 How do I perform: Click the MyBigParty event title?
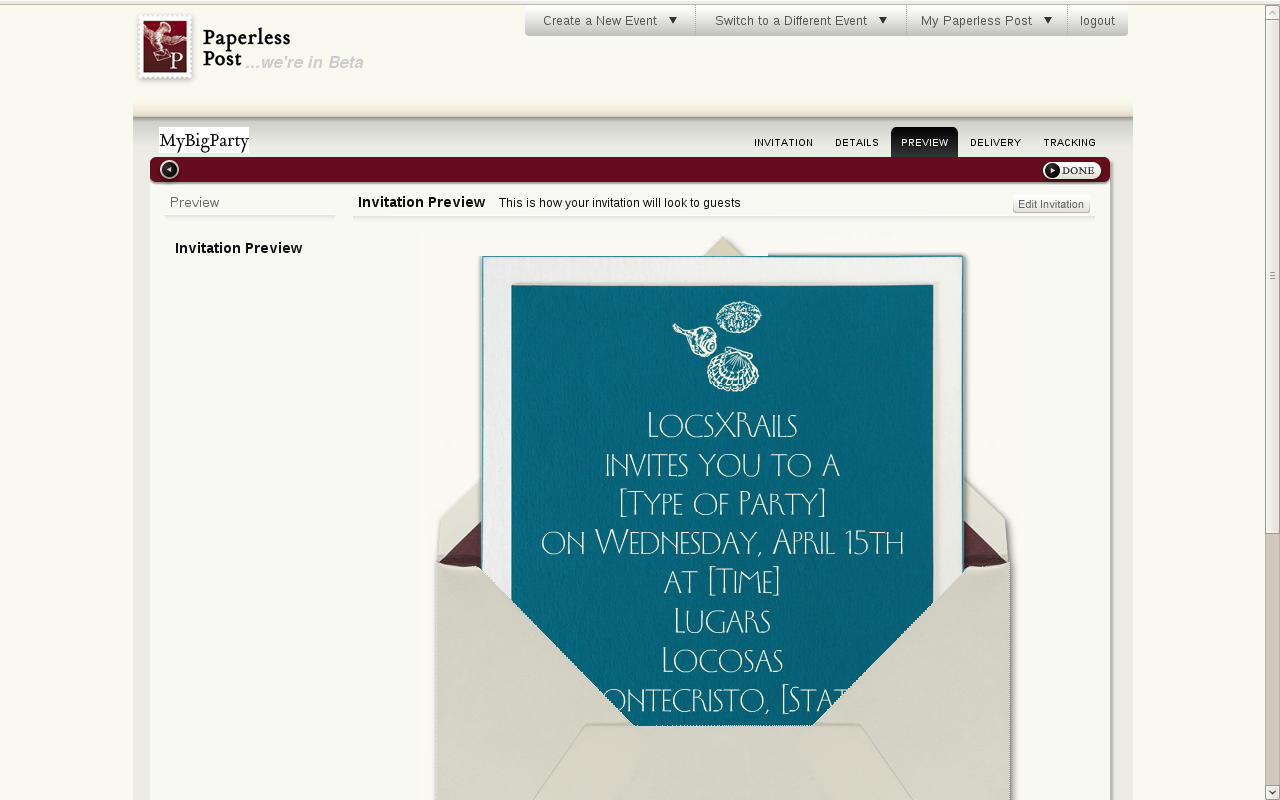pyautogui.click(x=204, y=141)
